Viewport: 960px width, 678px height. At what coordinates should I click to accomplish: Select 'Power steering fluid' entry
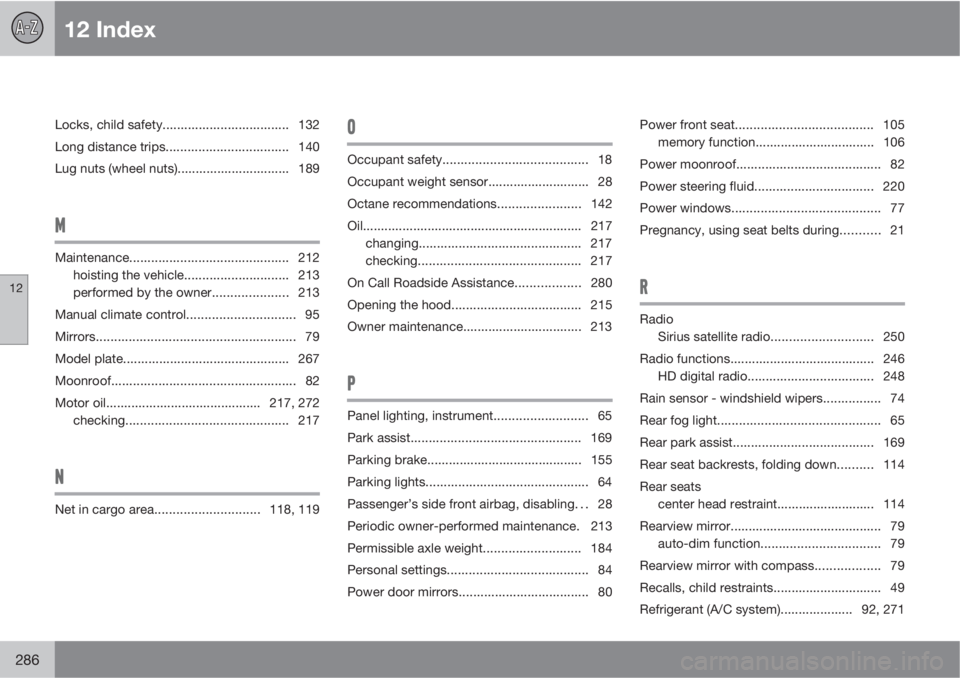(772, 187)
